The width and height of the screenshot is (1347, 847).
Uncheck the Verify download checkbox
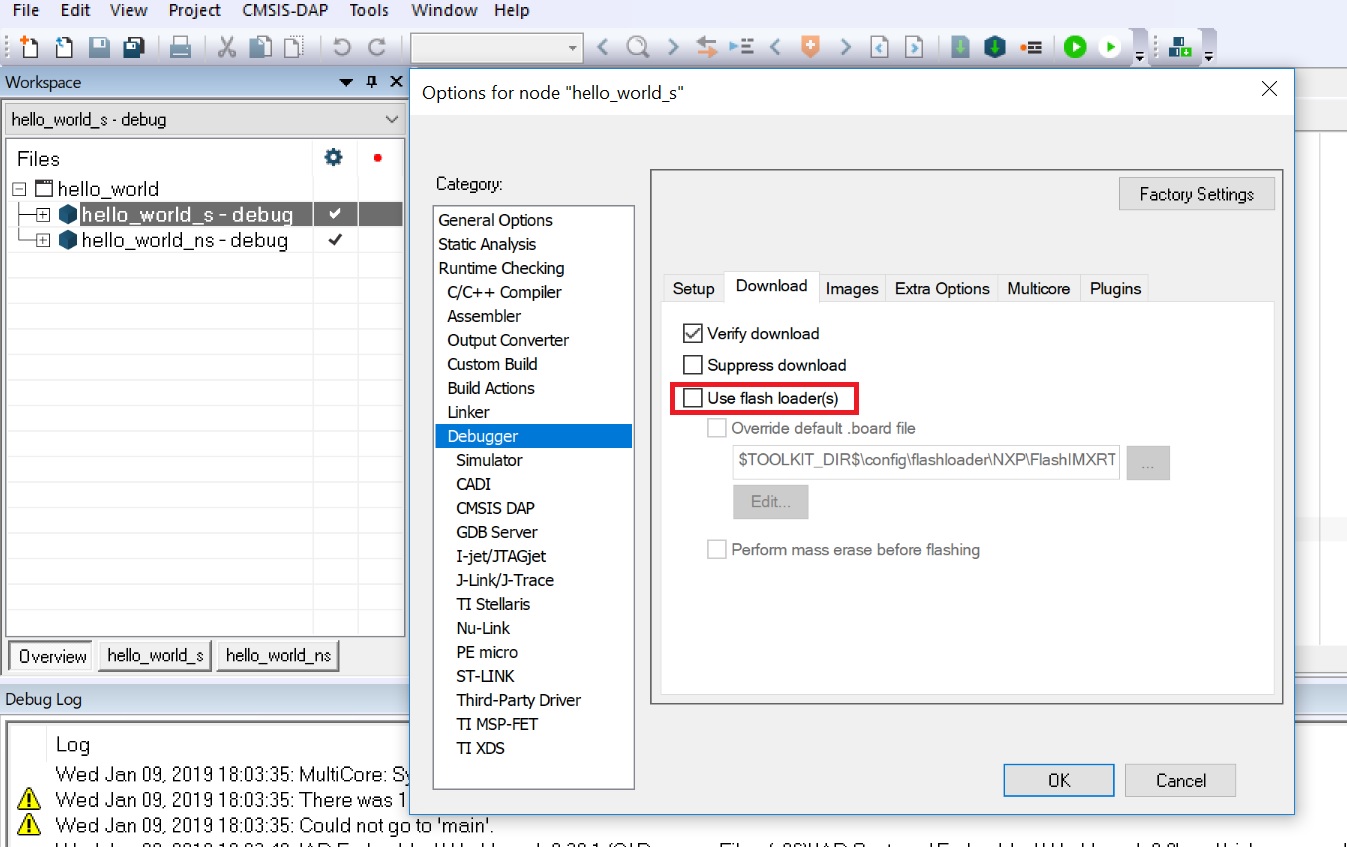pyautogui.click(x=693, y=334)
